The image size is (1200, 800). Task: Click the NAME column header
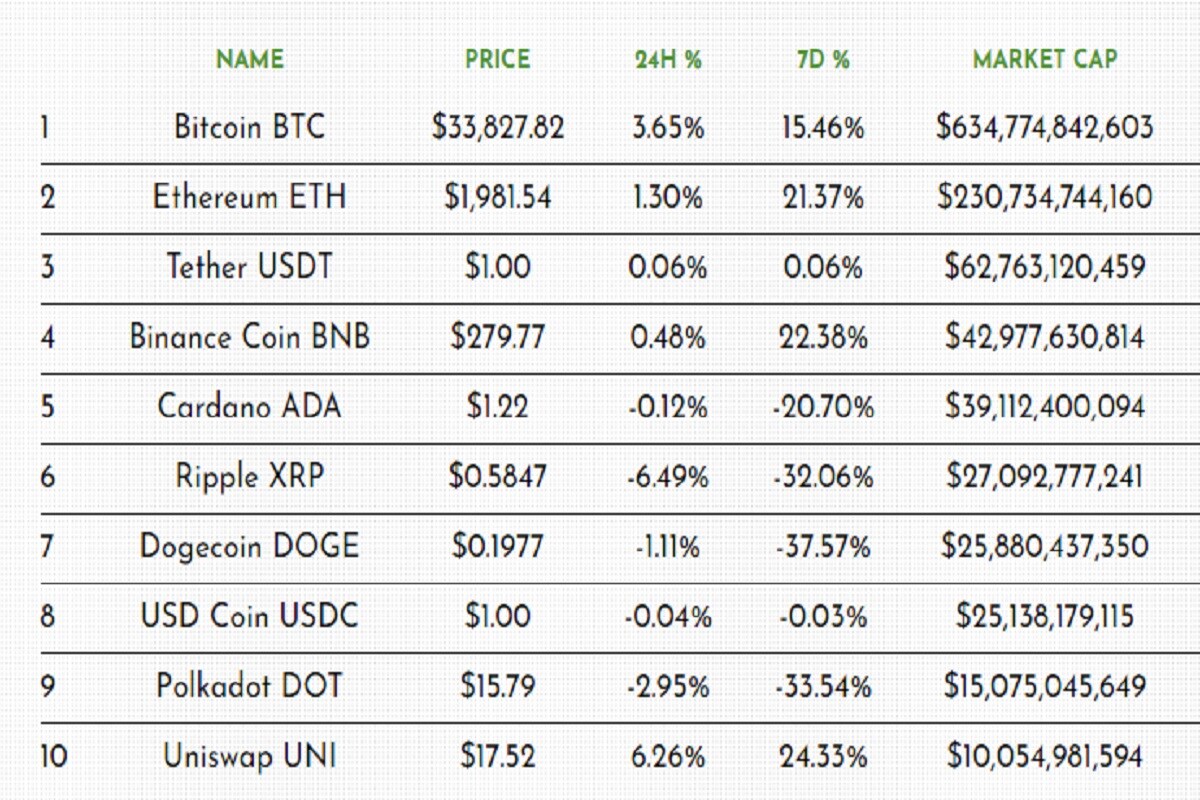click(x=250, y=59)
